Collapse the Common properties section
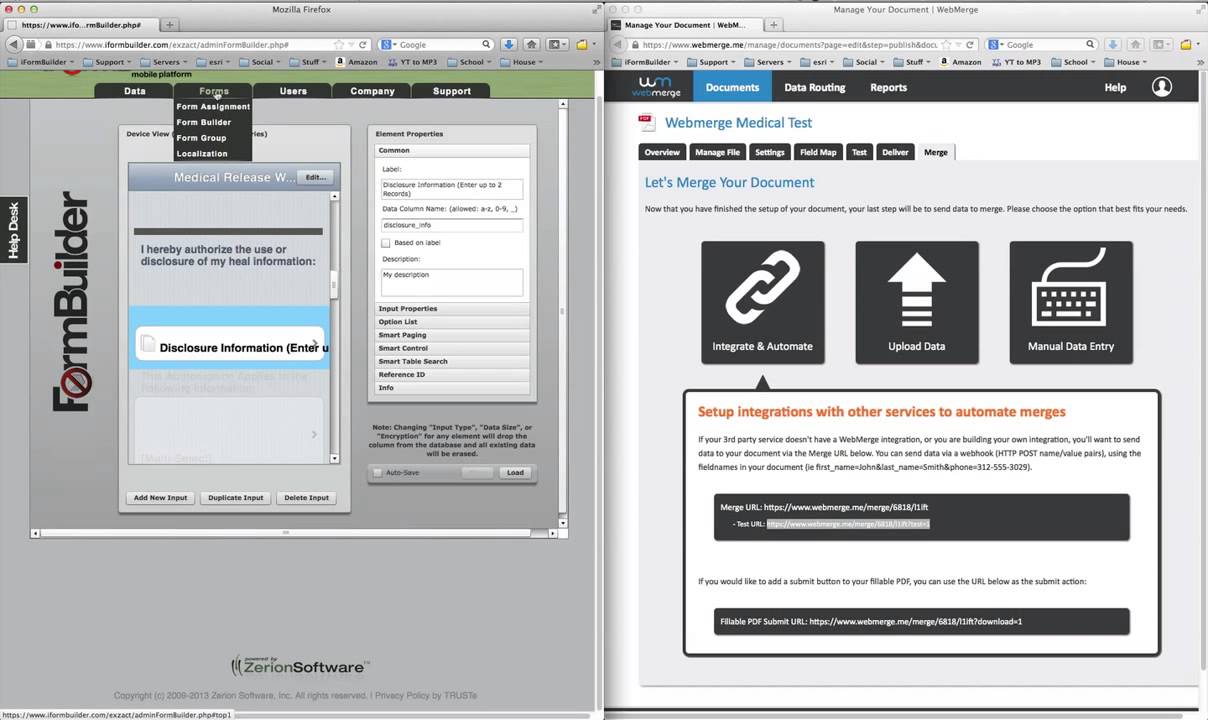The width and height of the screenshot is (1208, 720). (452, 150)
